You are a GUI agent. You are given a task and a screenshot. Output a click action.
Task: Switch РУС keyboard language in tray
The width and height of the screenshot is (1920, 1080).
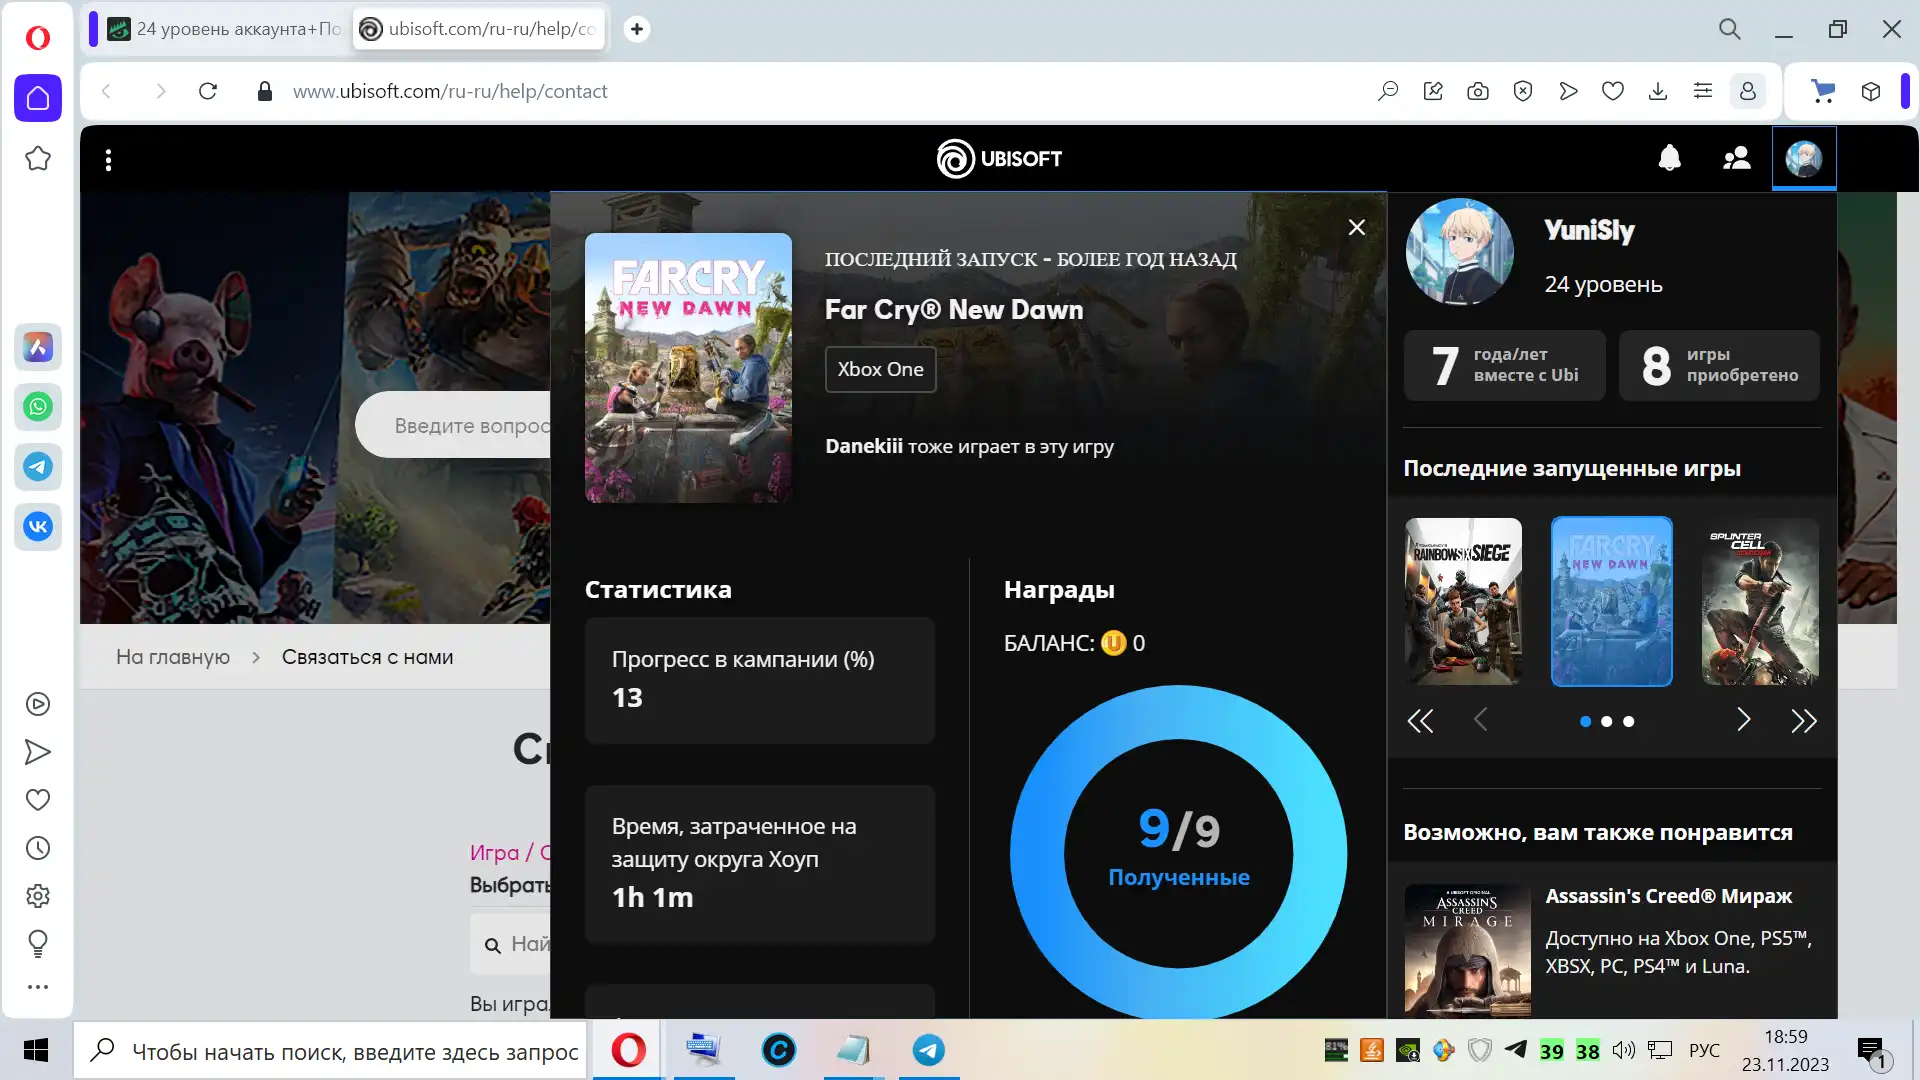point(1704,1050)
